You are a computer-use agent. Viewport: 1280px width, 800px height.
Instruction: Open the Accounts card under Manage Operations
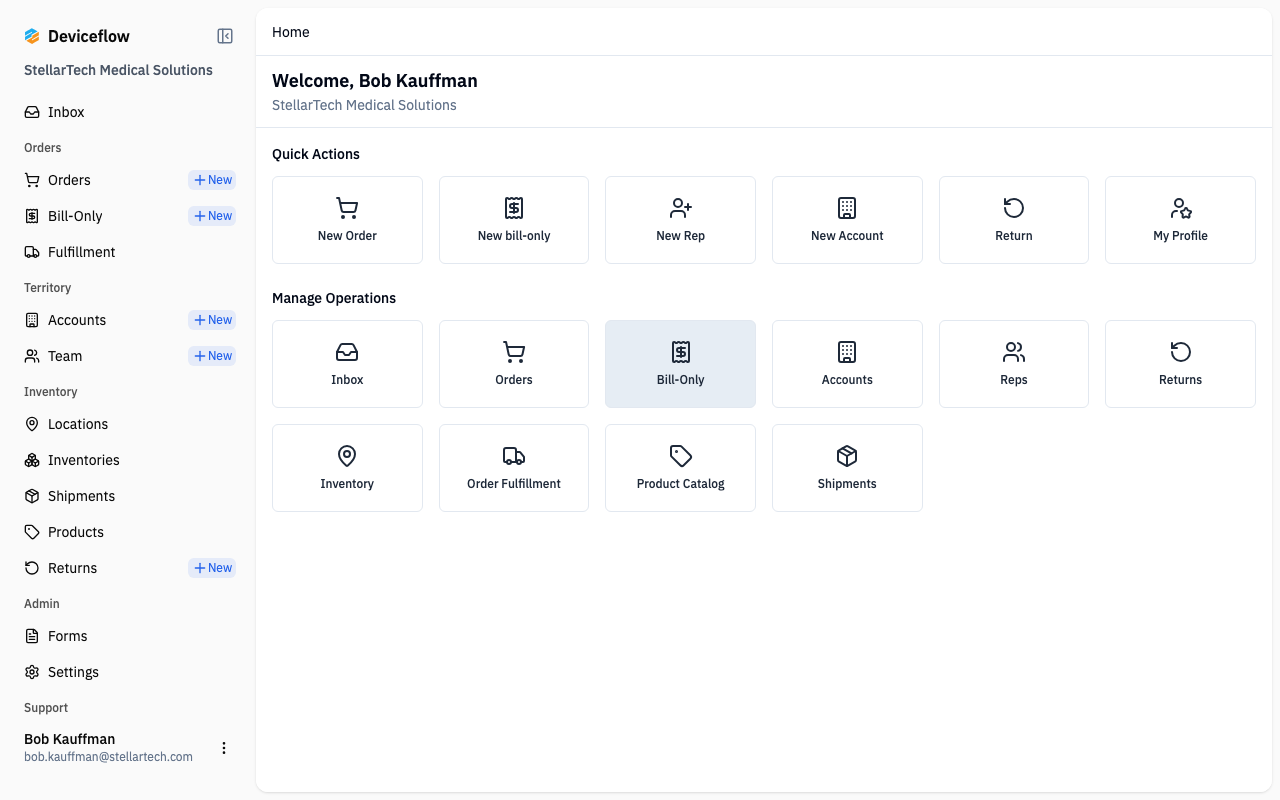[847, 364]
